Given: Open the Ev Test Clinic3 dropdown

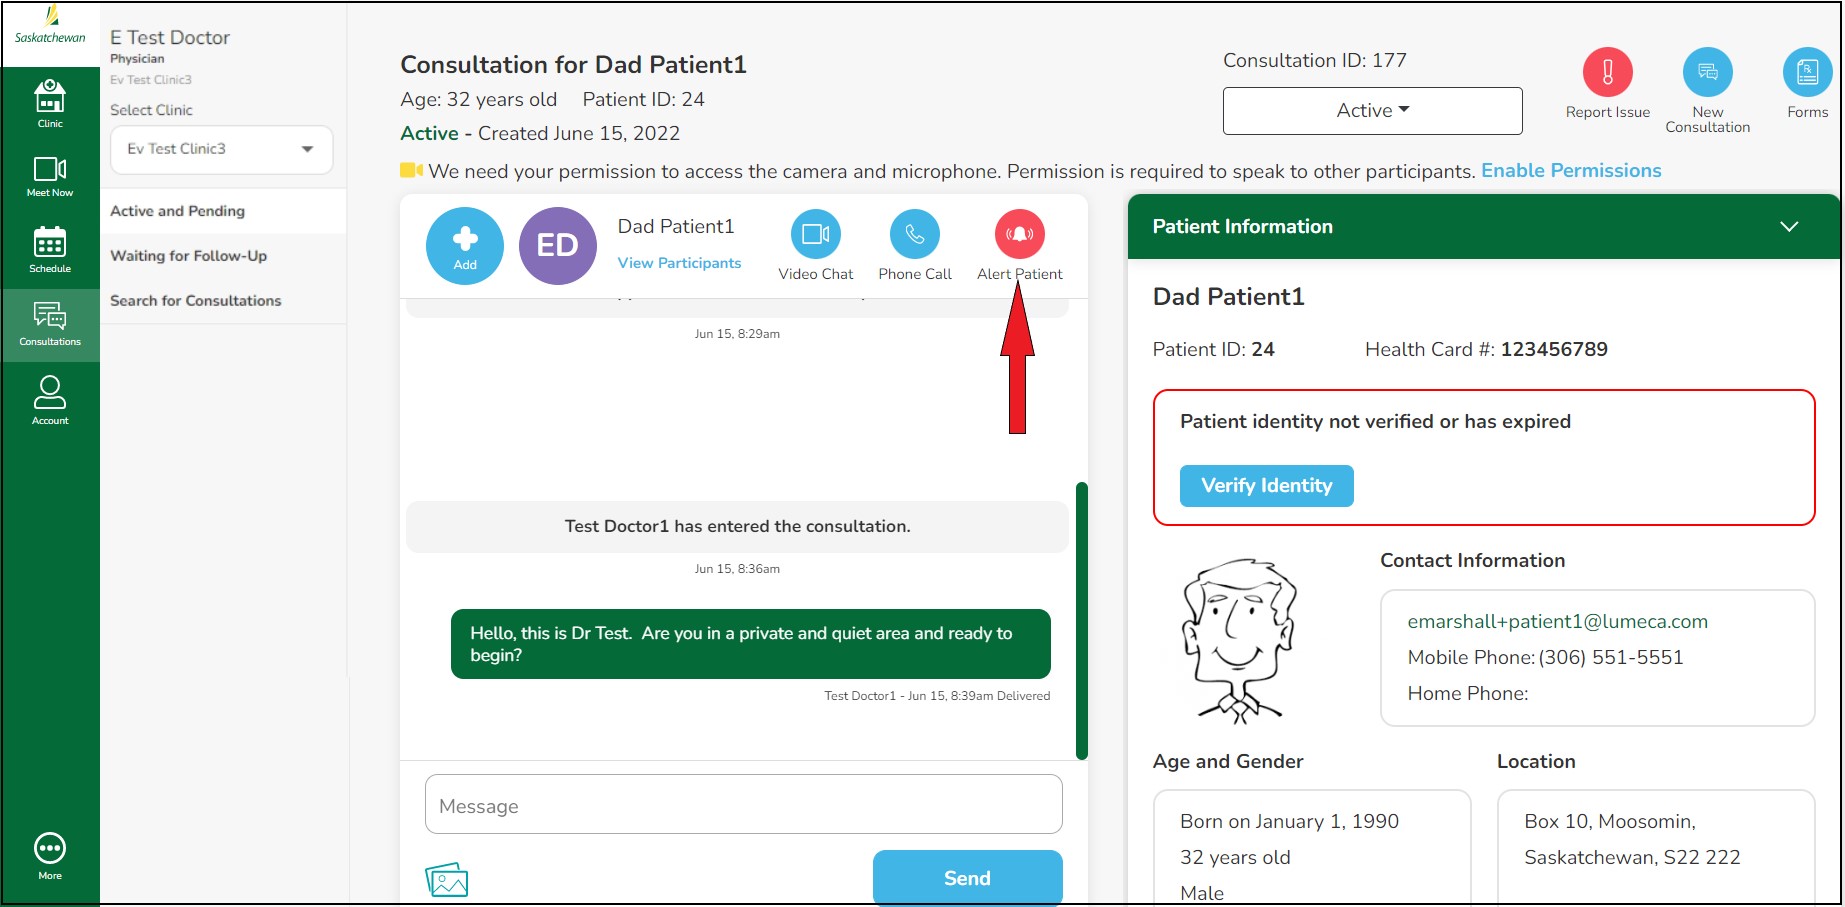Looking at the screenshot, I should pos(221,149).
